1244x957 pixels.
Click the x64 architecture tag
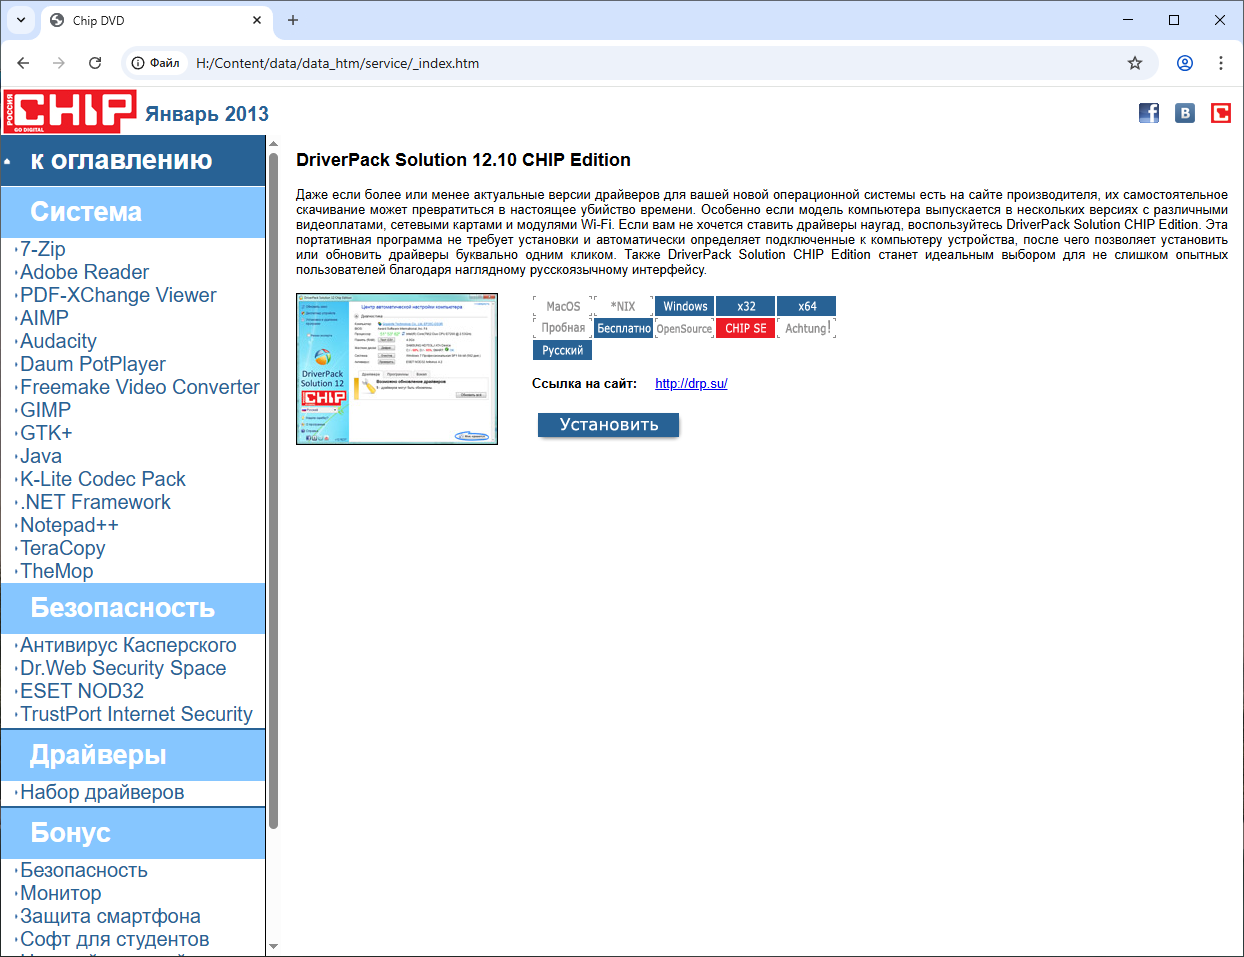[x=807, y=306]
